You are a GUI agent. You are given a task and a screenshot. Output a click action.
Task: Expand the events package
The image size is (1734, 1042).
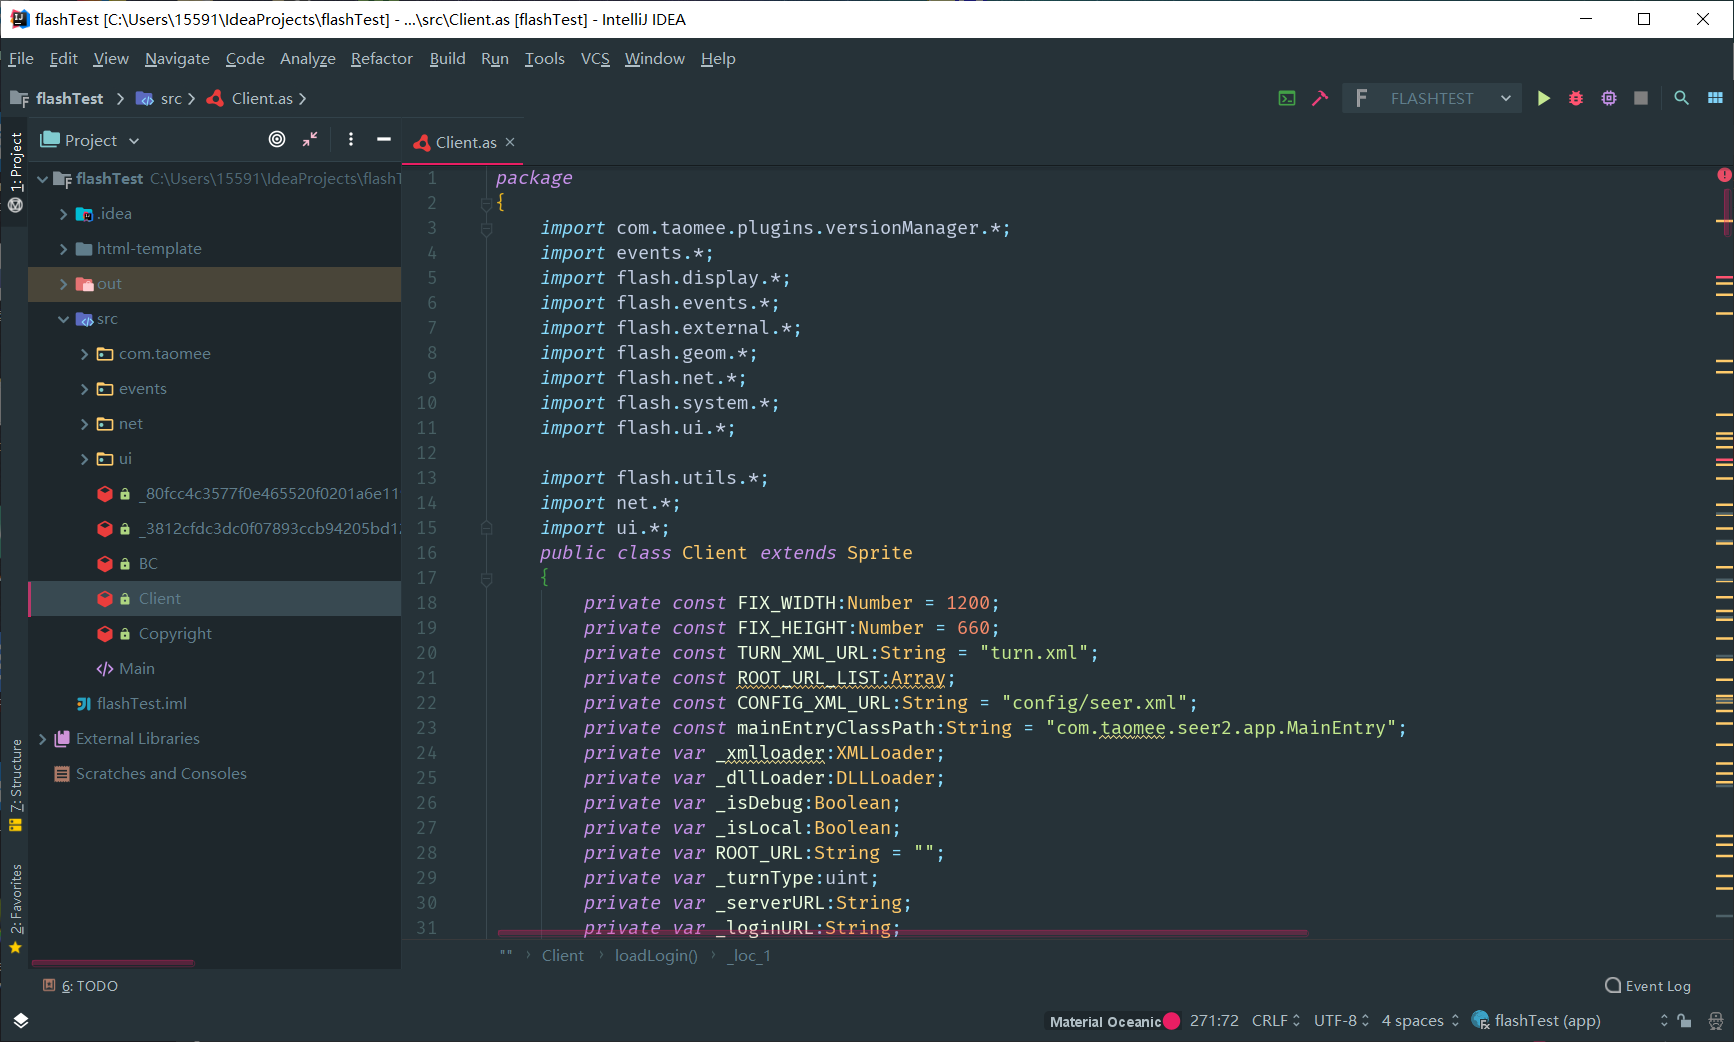[84, 389]
